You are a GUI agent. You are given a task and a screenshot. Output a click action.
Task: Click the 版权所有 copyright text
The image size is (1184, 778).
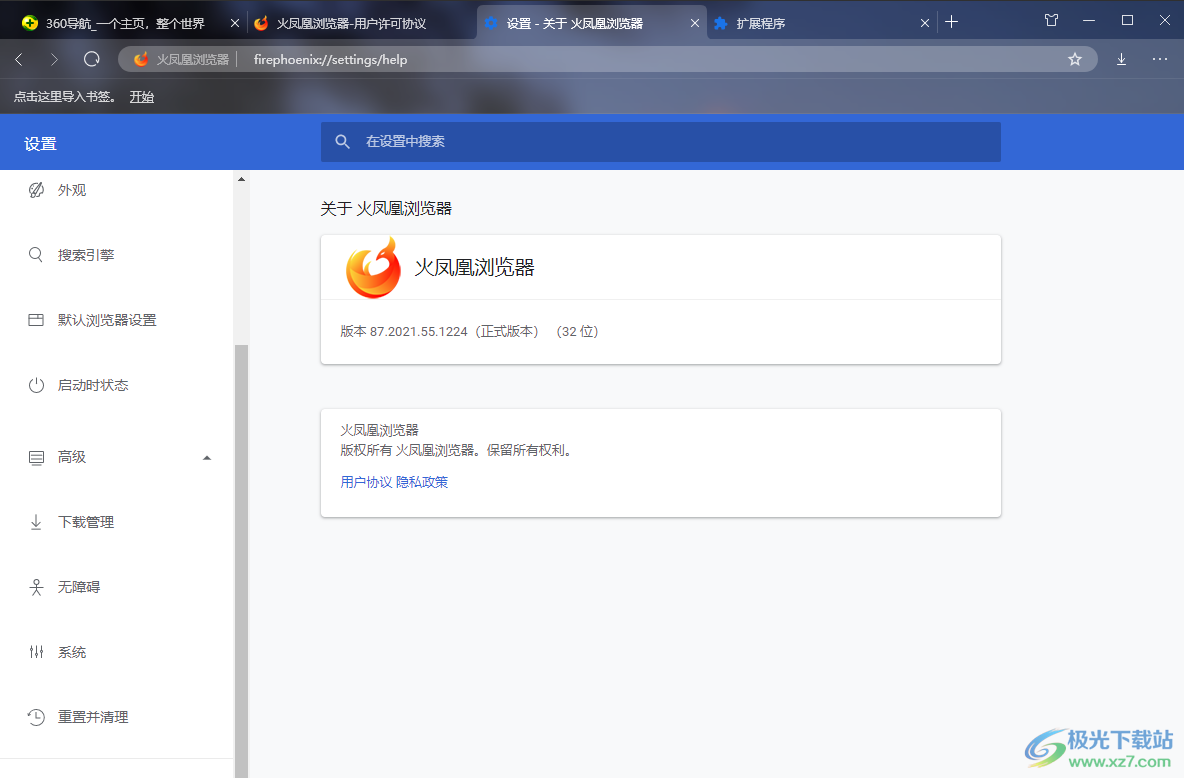(457, 450)
